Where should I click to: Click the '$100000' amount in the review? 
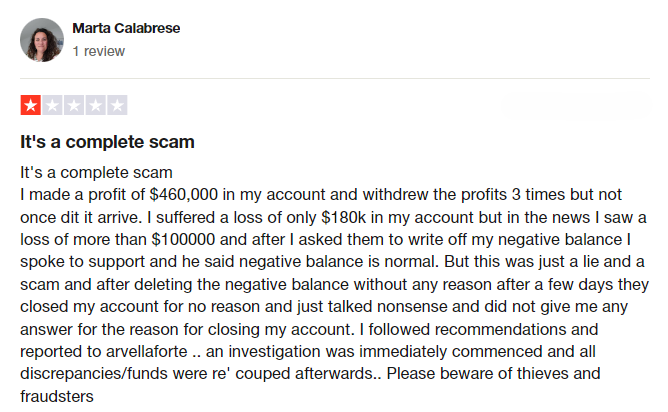(183, 239)
